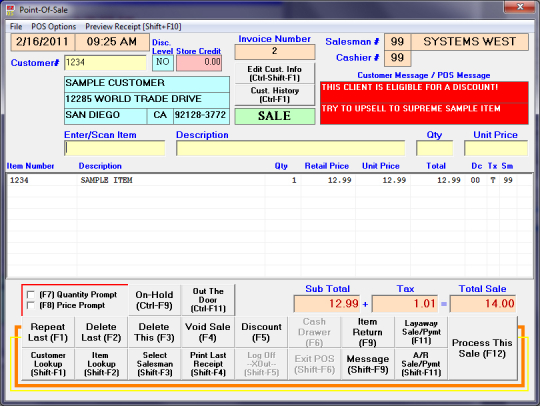Click the Invoice Number field showing 2

[274, 52]
